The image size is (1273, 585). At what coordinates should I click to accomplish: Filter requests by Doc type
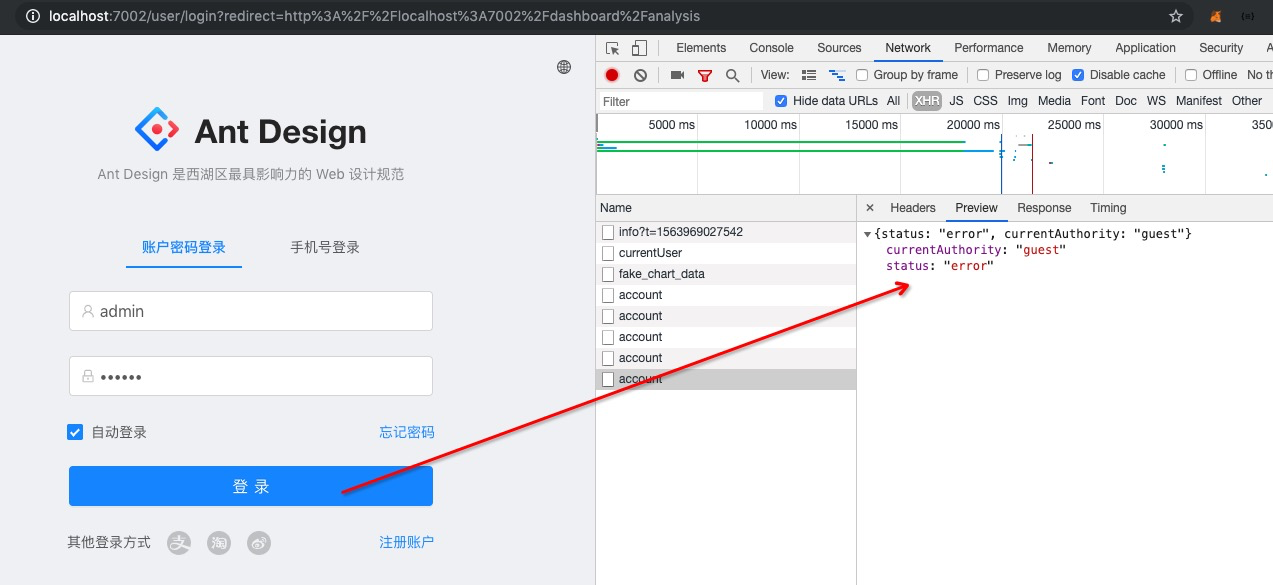(1126, 101)
